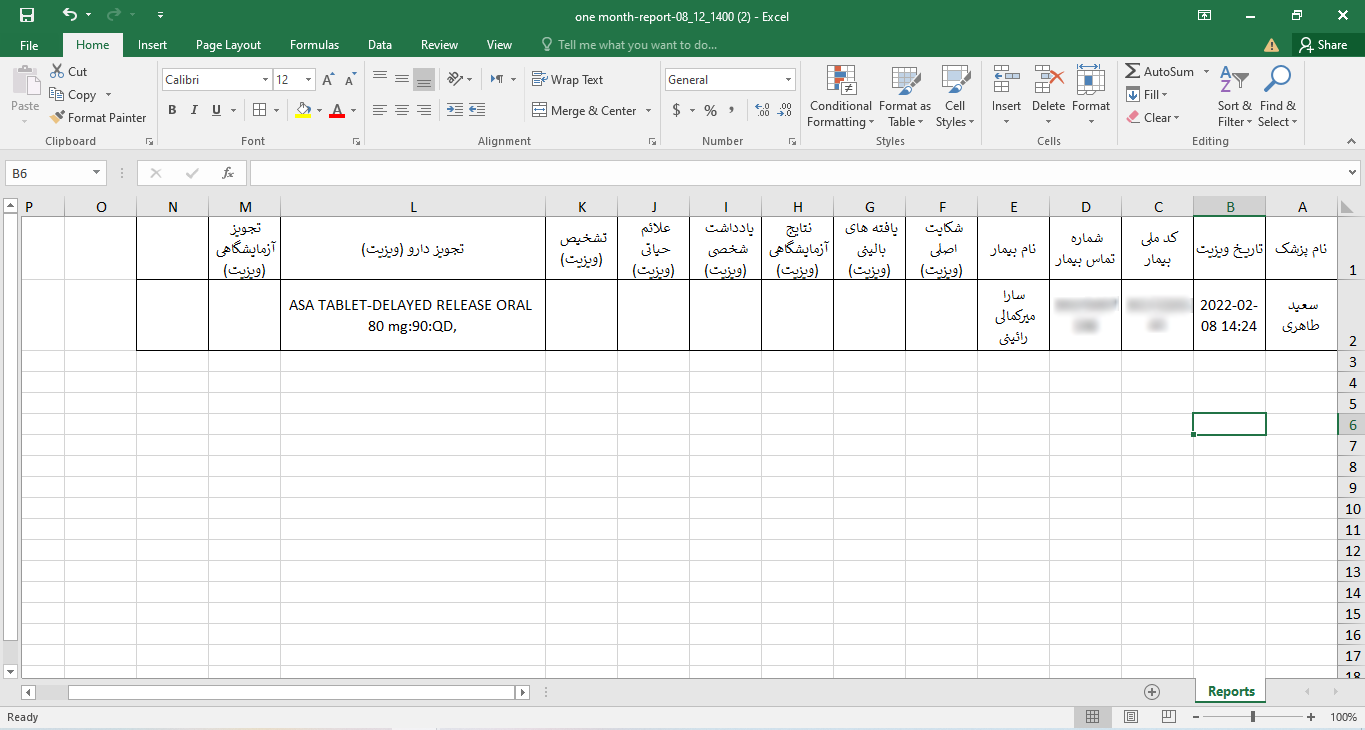This screenshot has width=1365, height=730.
Task: Decrease the cell indent
Action: 454,110
